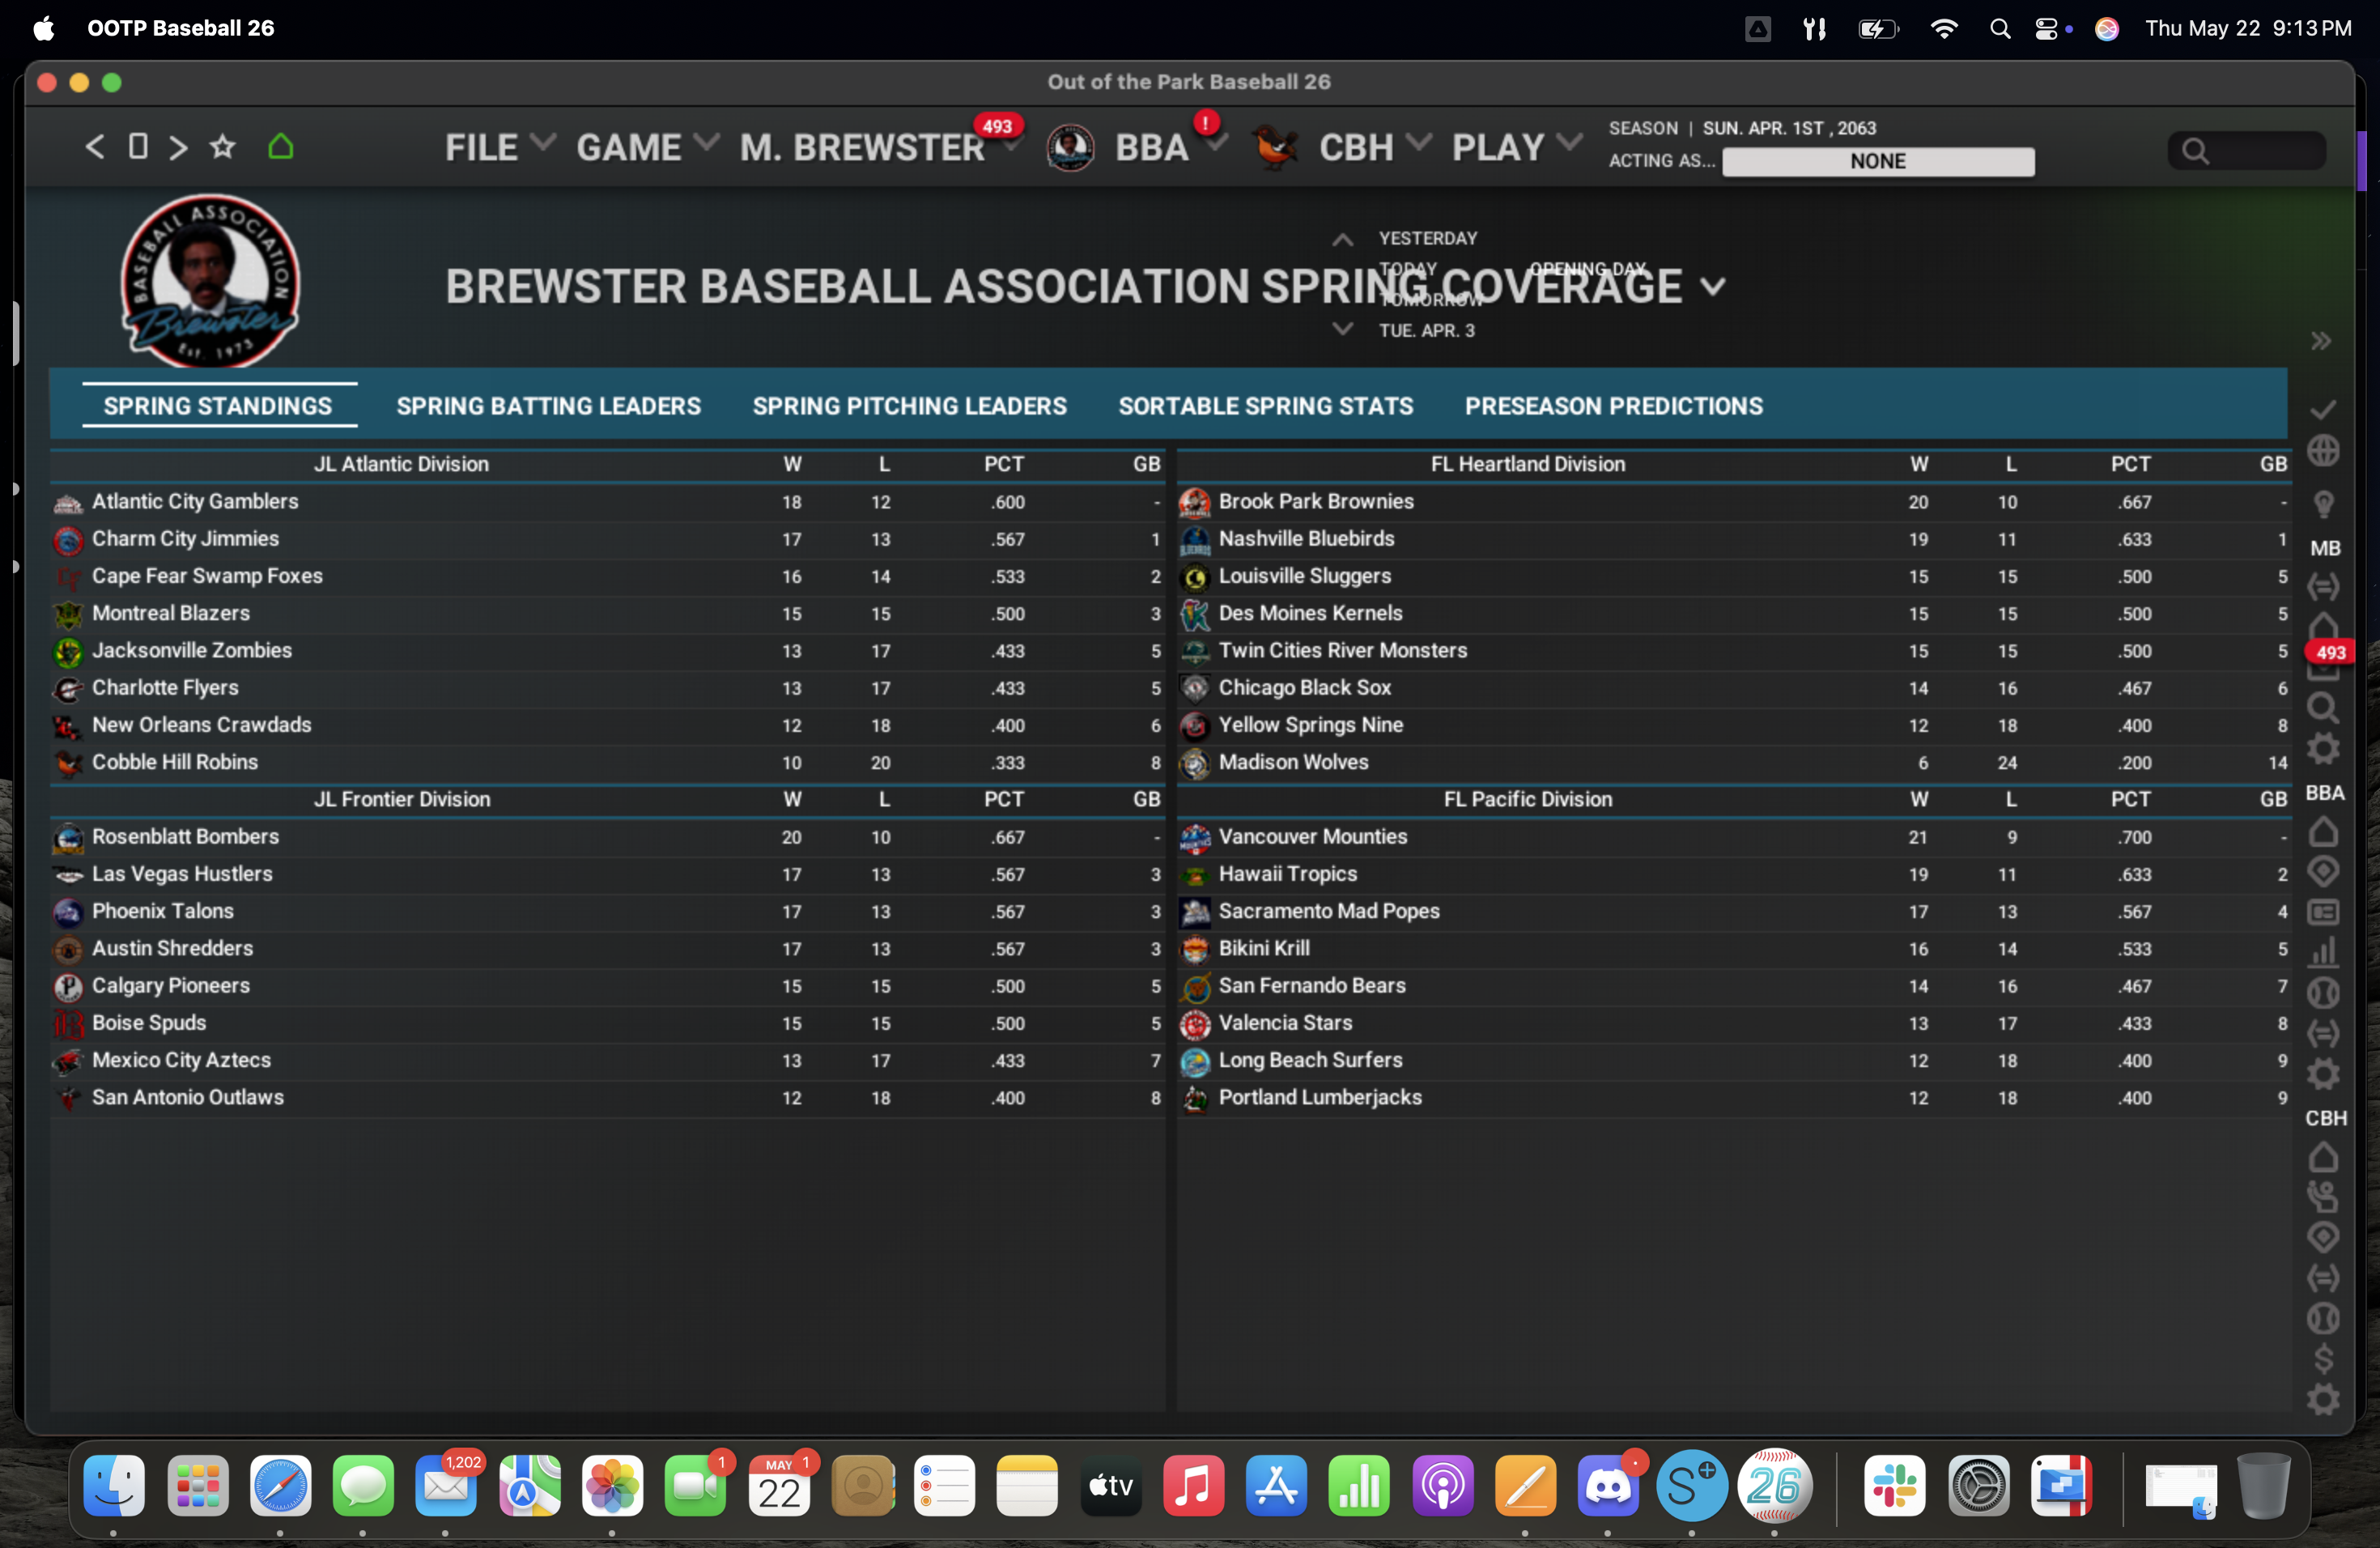Image resolution: width=2380 pixels, height=1548 pixels.
Task: Click the page rectangle icon beside back arrow
Action: coord(138,147)
